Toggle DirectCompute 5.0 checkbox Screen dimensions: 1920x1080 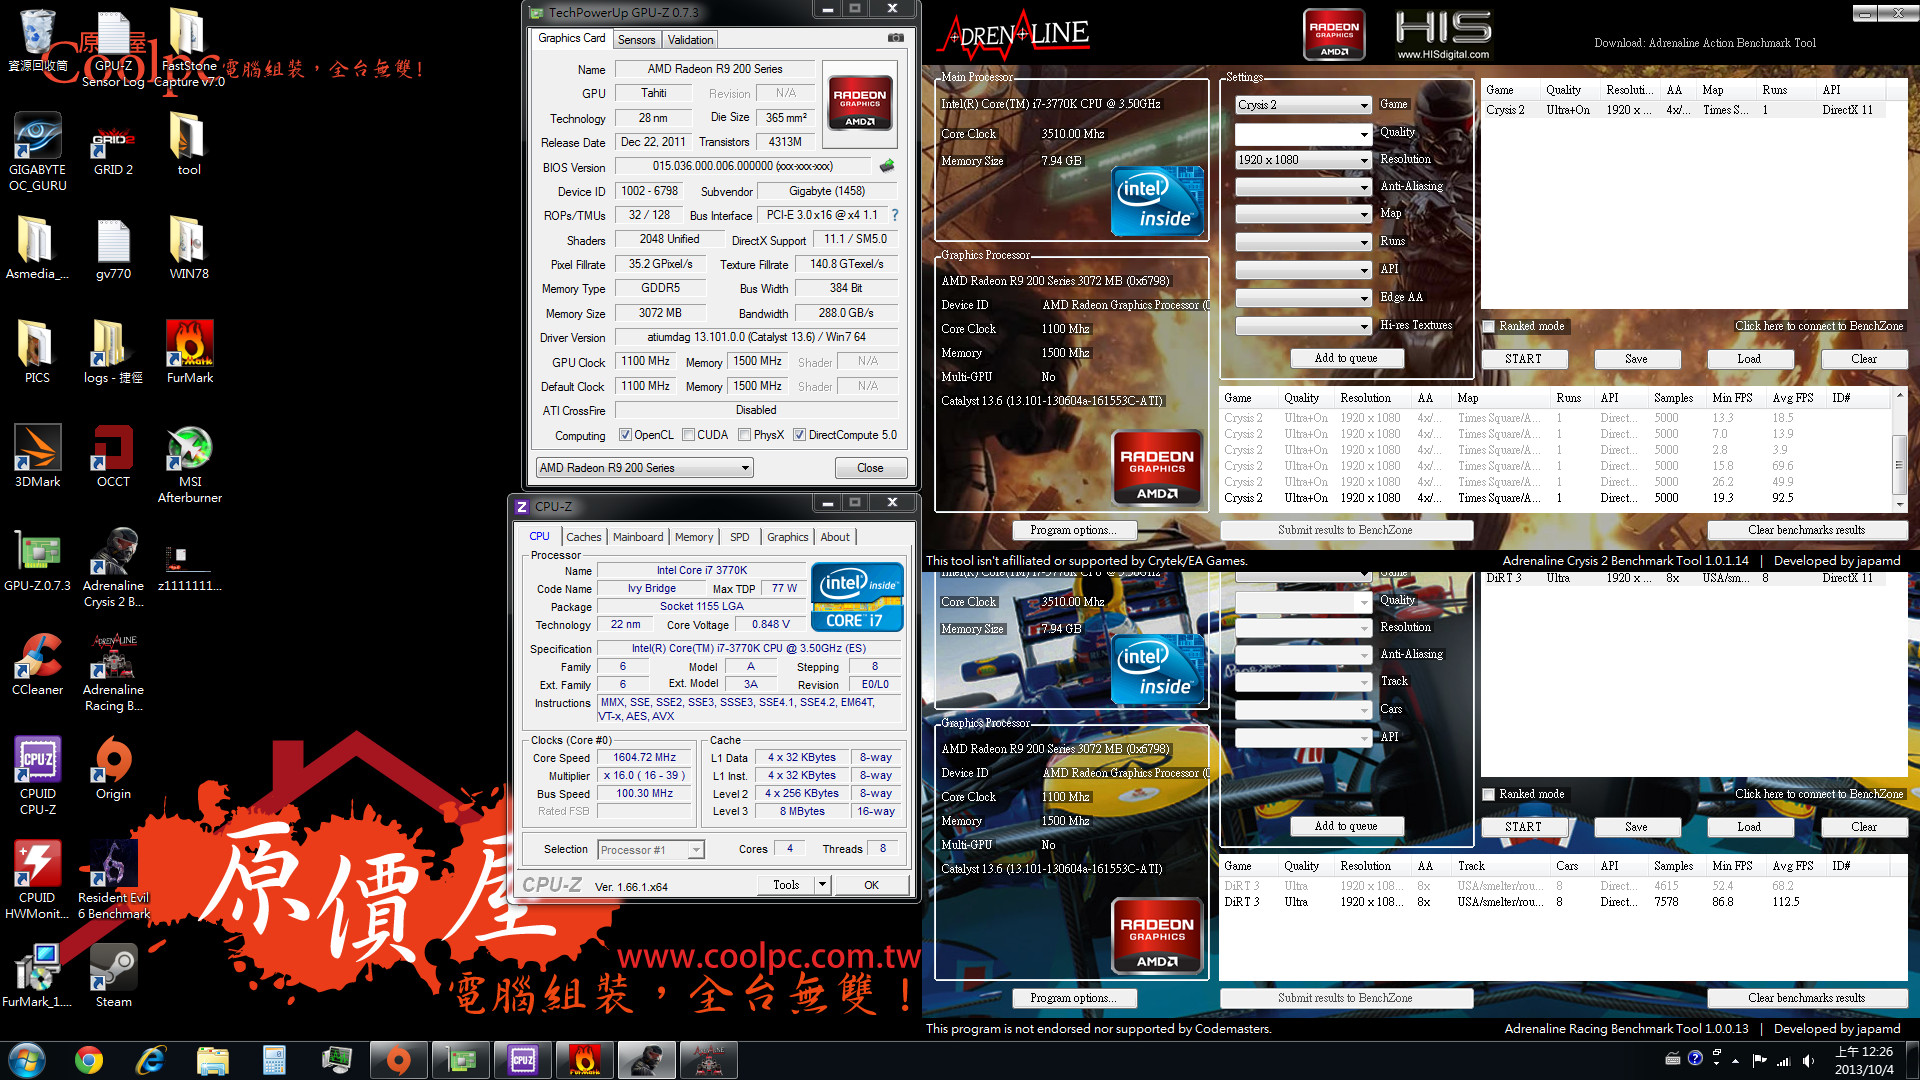(799, 435)
